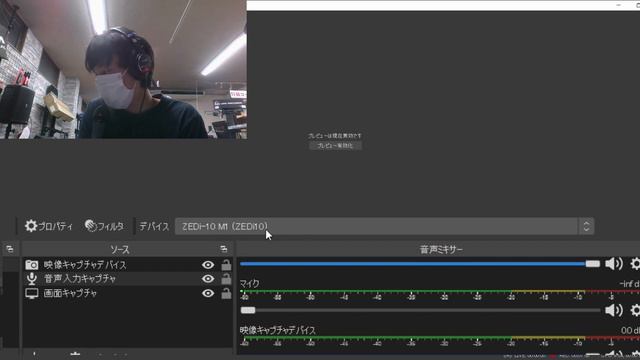Image resolution: width=640 pixels, height=360 pixels.
Task: Click the 映像キャプチャデバイス level meter in the mixer
Action: pyautogui.click(x=440, y=341)
